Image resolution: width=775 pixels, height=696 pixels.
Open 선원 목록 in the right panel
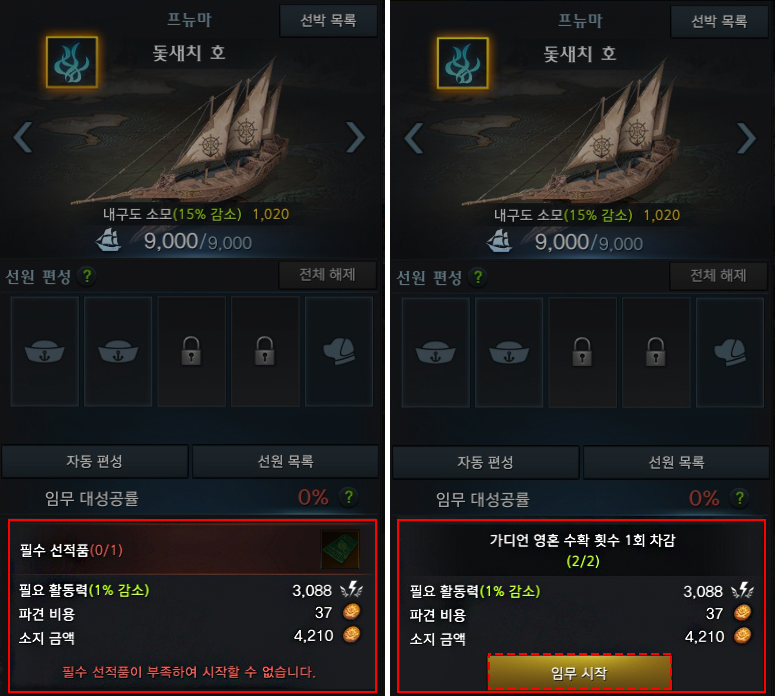coord(676,462)
